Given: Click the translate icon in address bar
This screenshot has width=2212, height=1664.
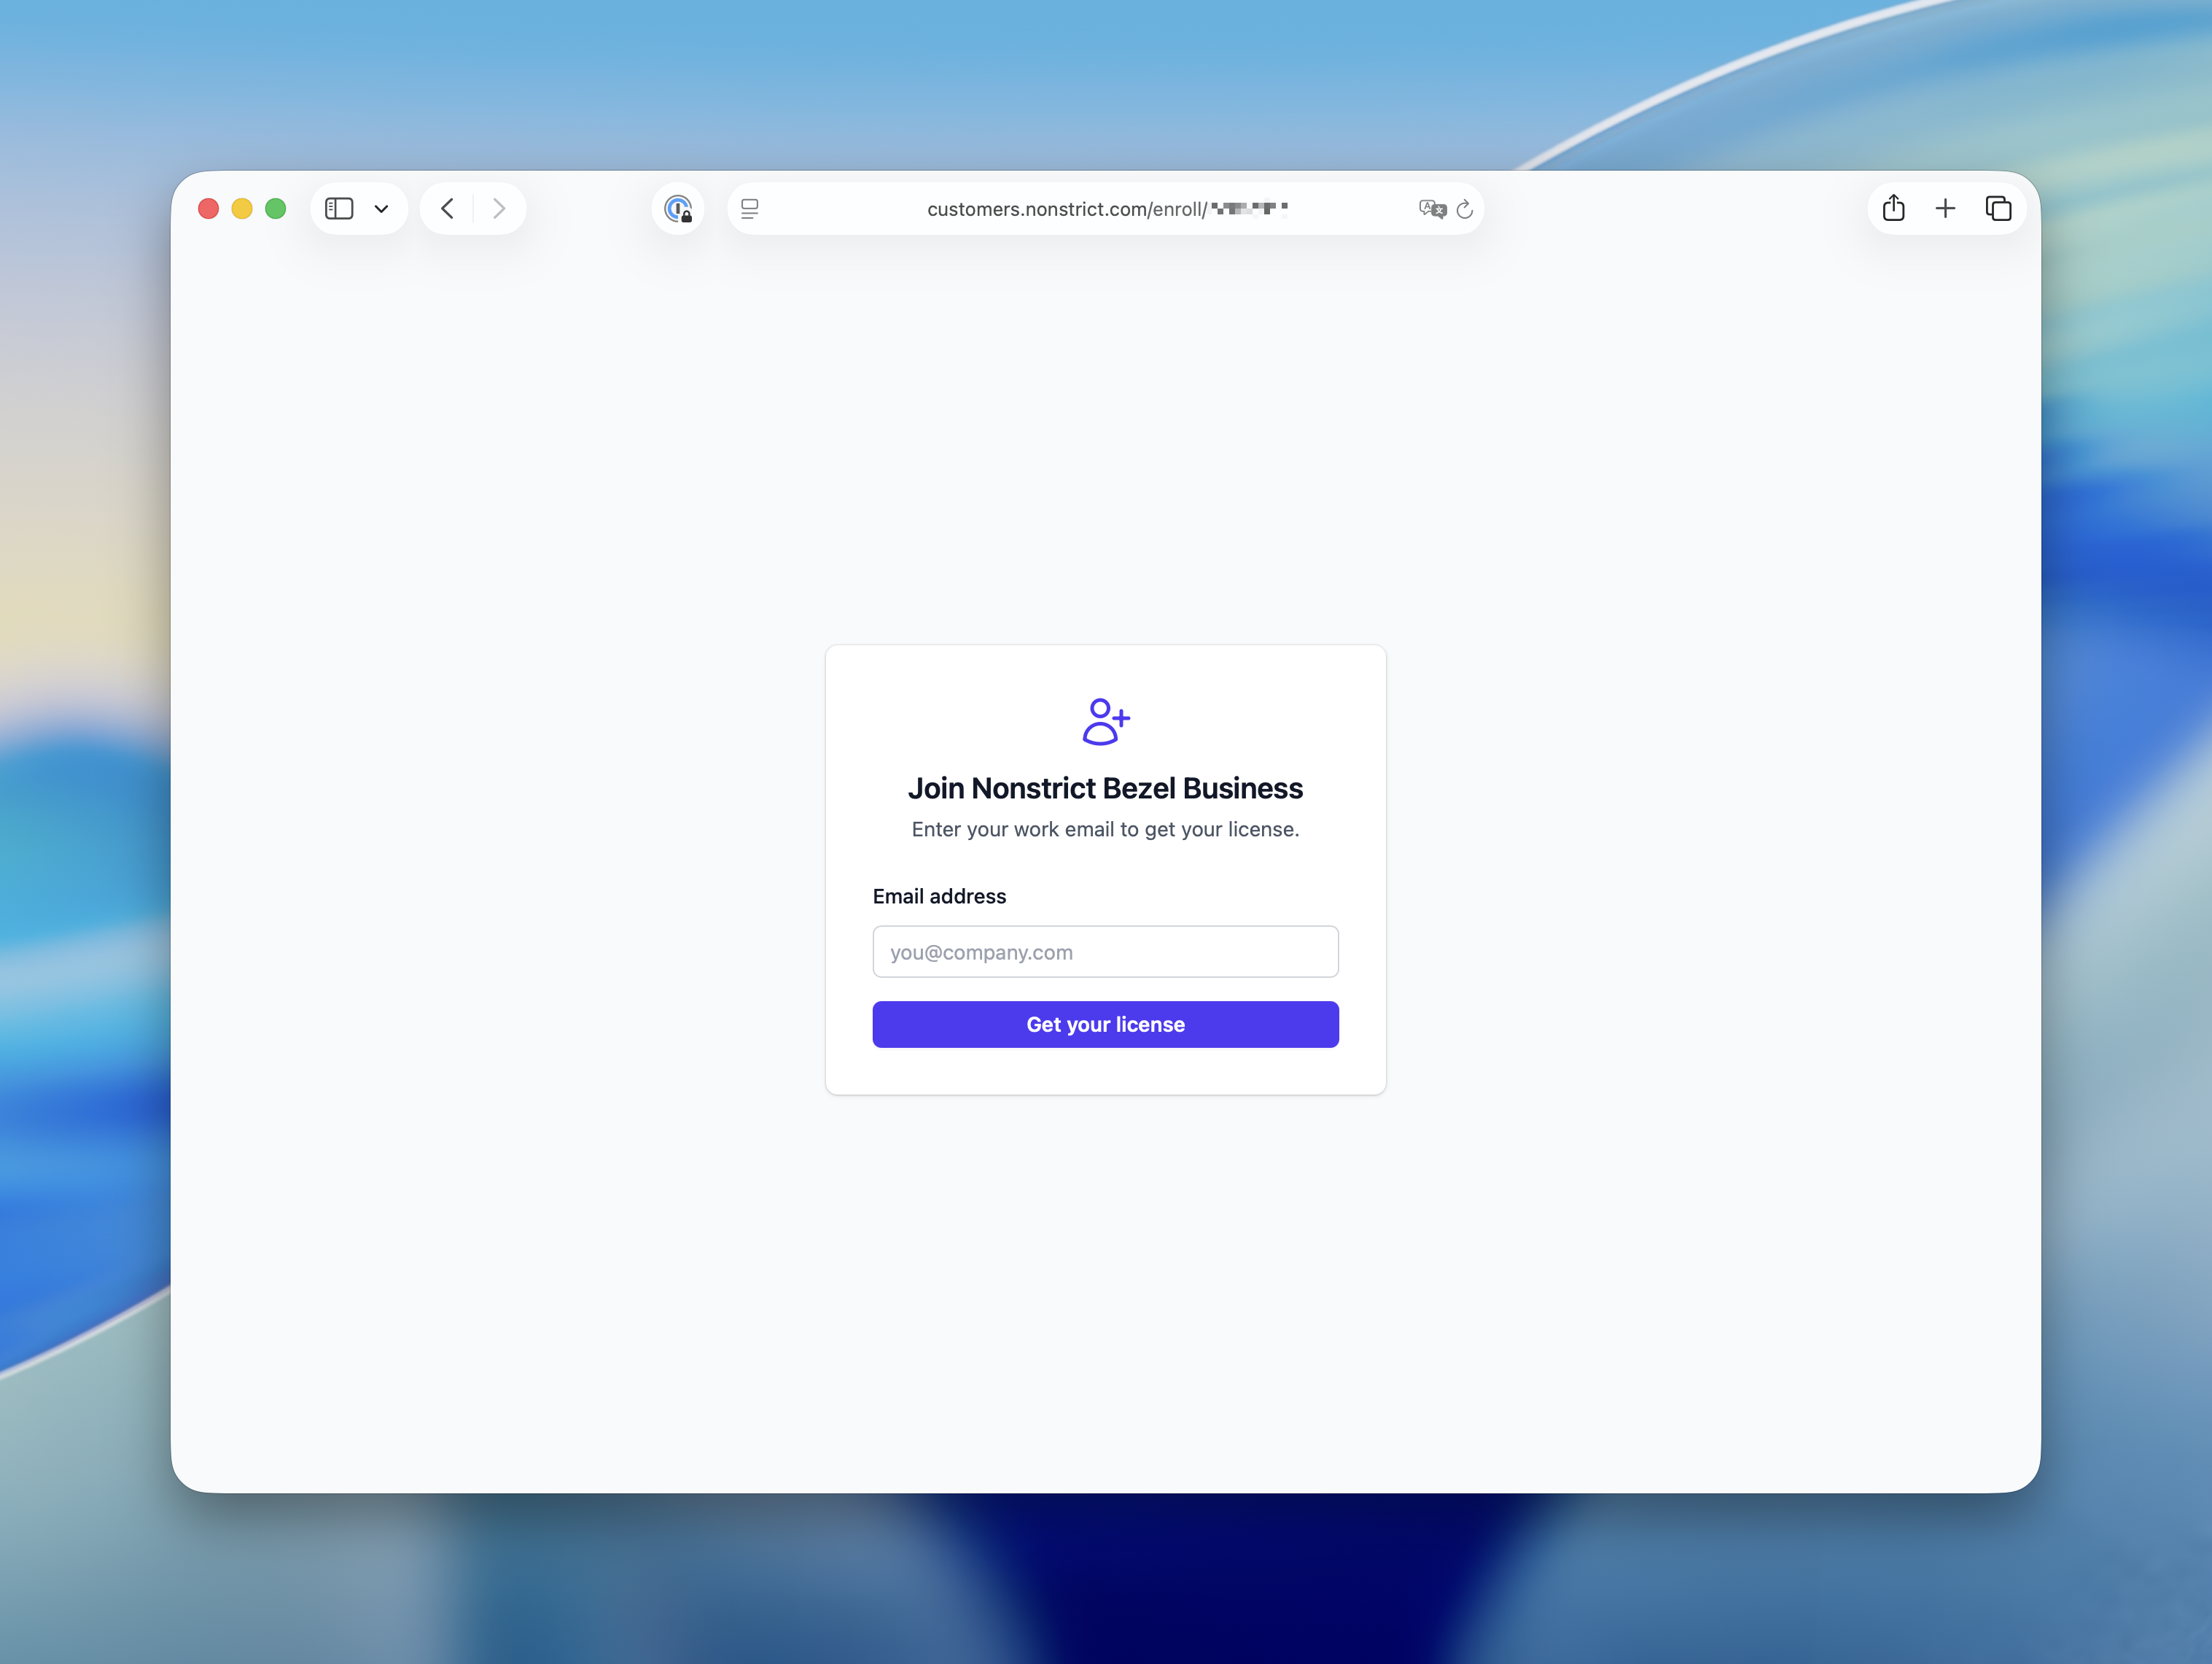Looking at the screenshot, I should click(1432, 209).
